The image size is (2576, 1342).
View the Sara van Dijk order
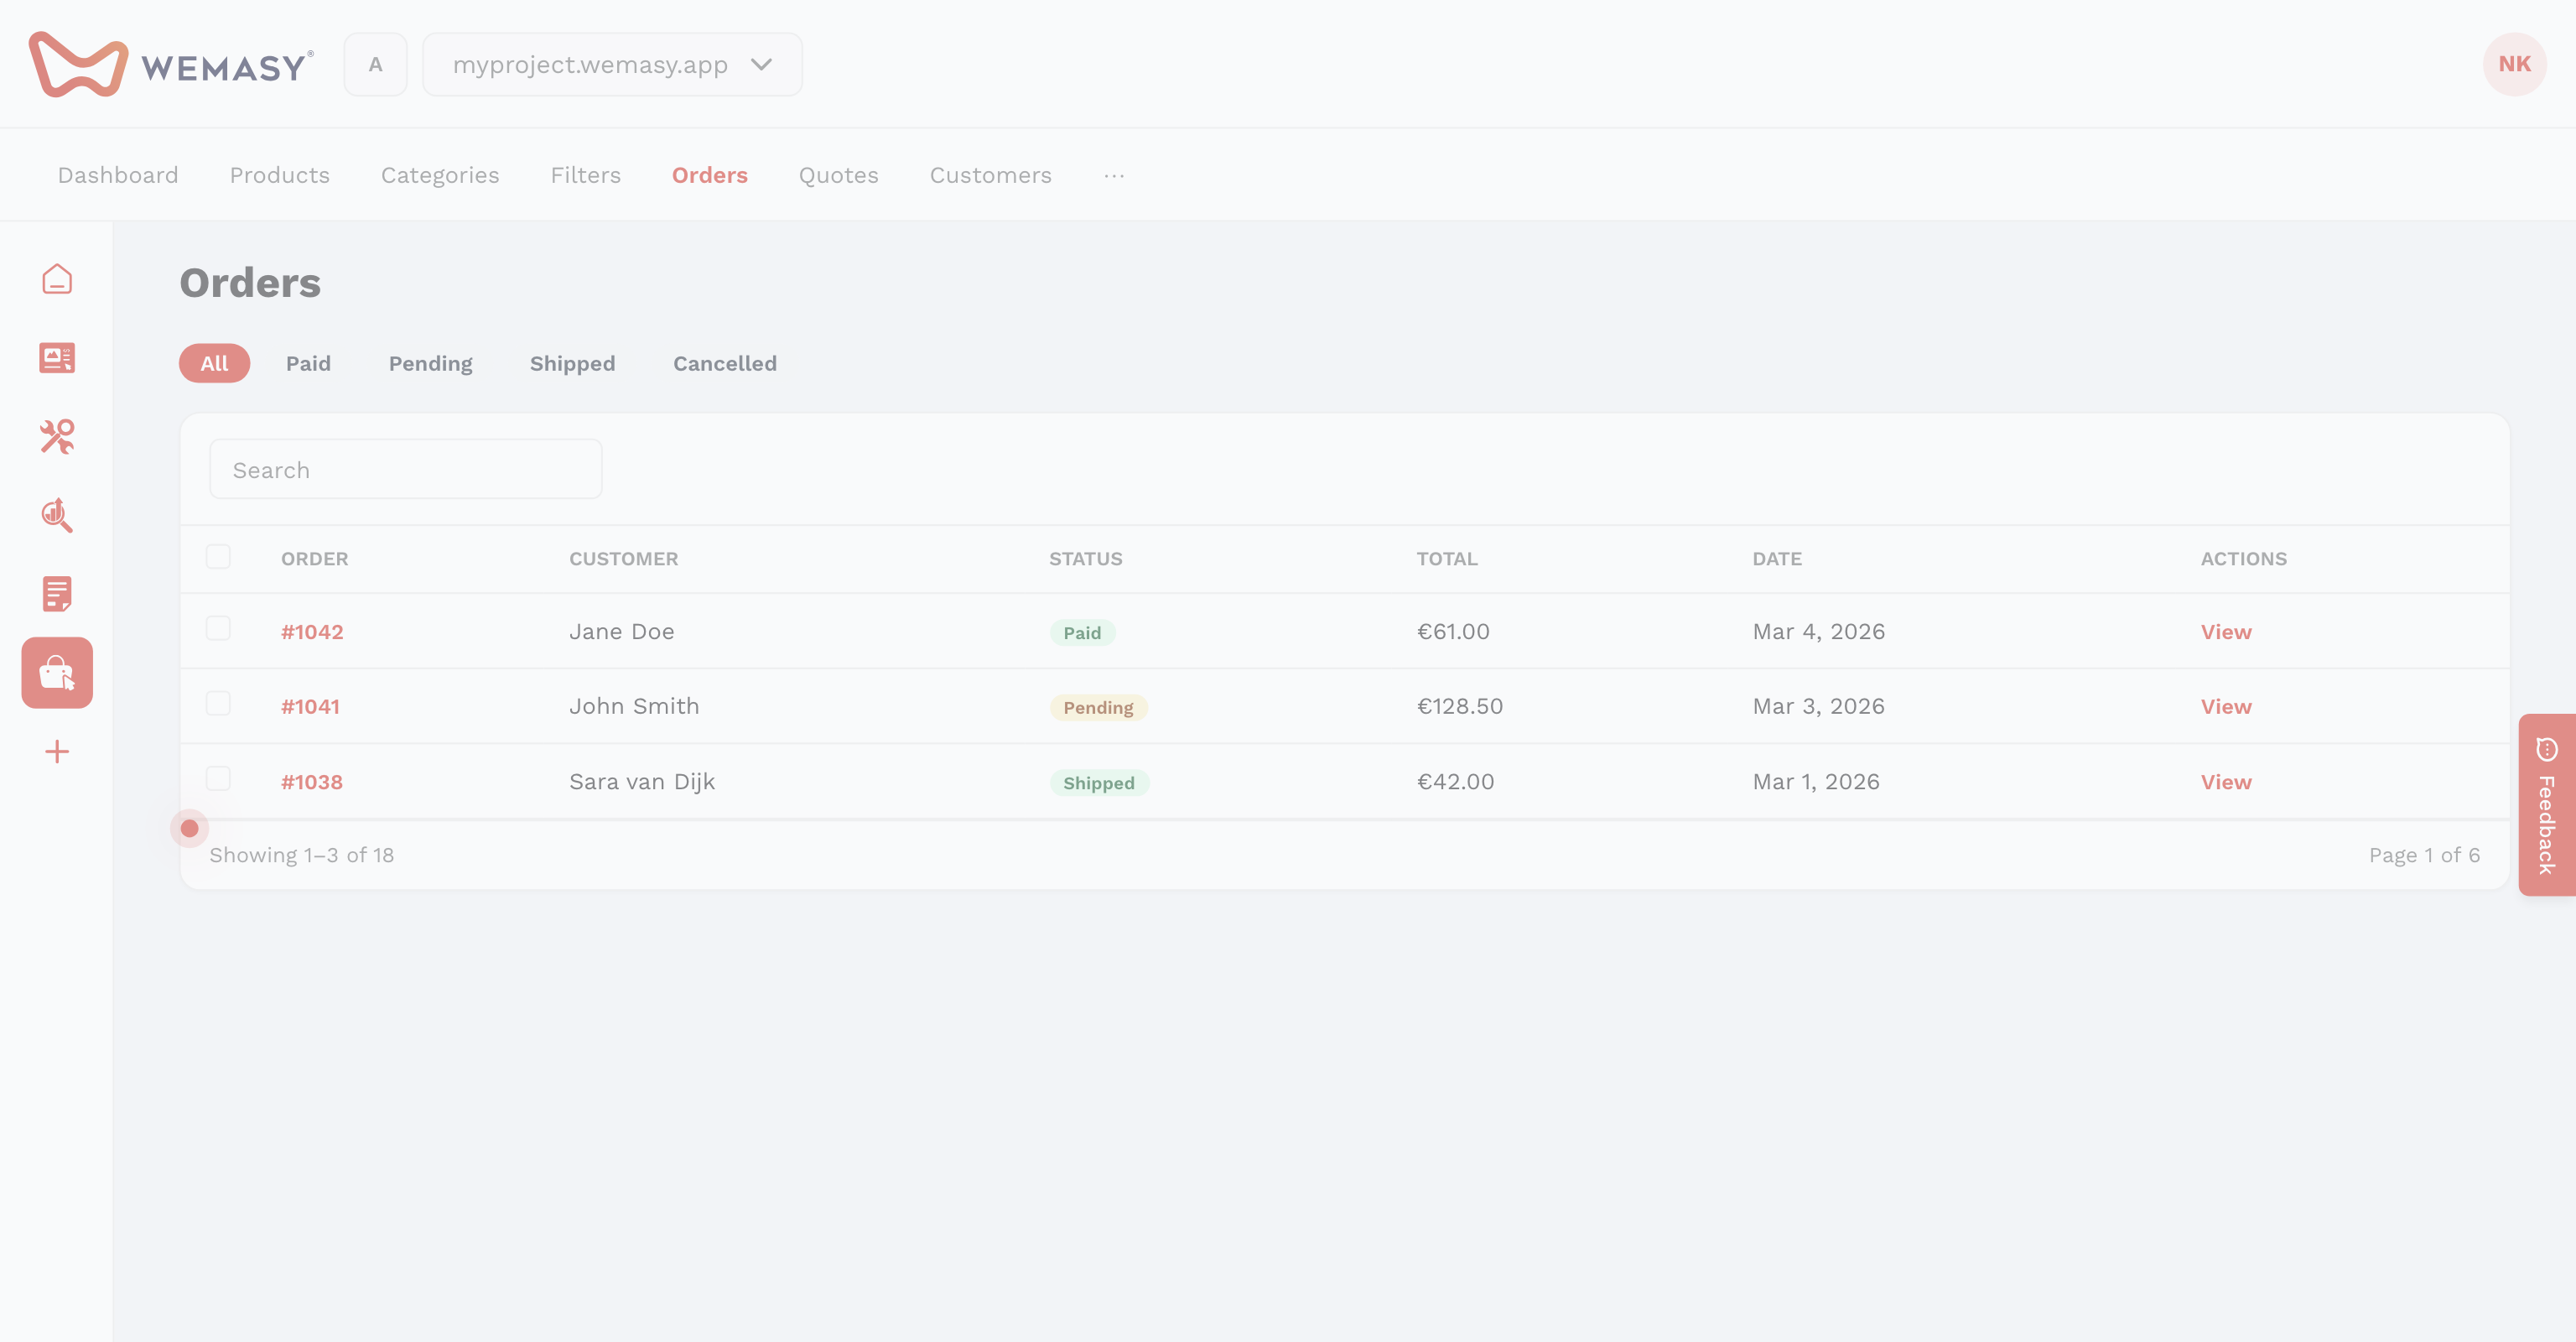click(2226, 782)
